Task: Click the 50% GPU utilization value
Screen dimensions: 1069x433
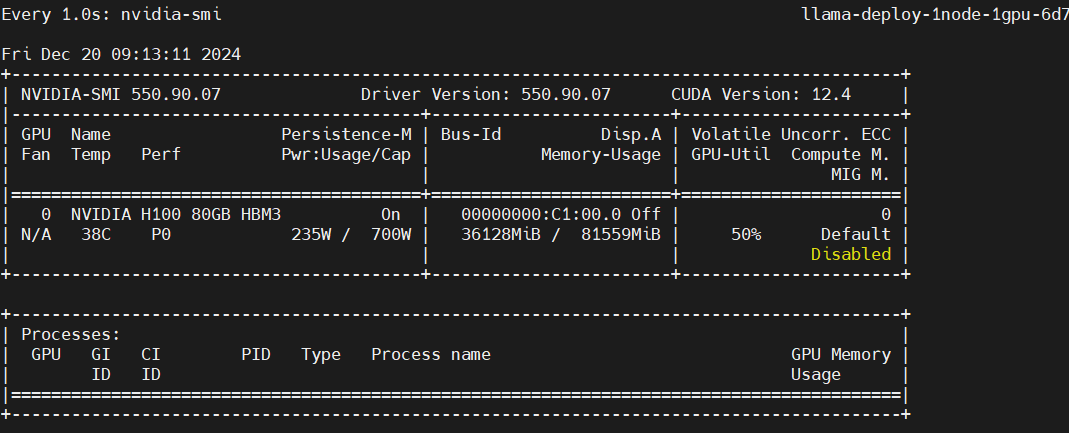Action: click(x=745, y=234)
